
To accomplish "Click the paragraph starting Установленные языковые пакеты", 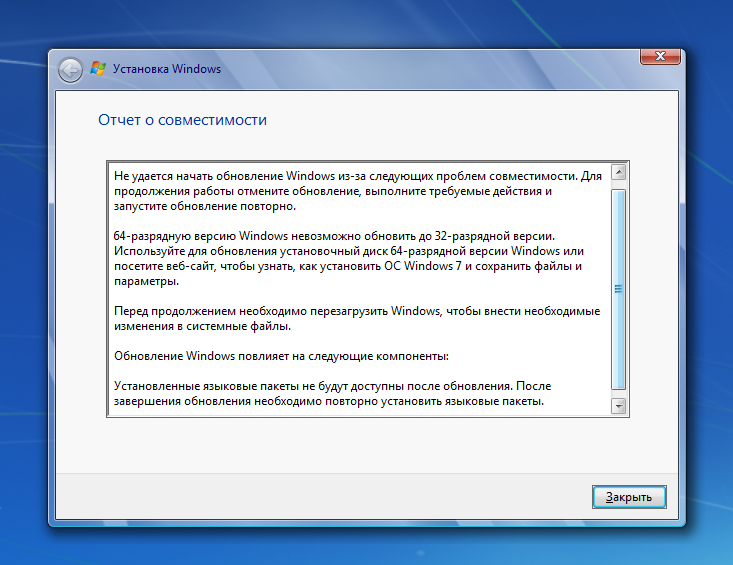I will pos(332,393).
